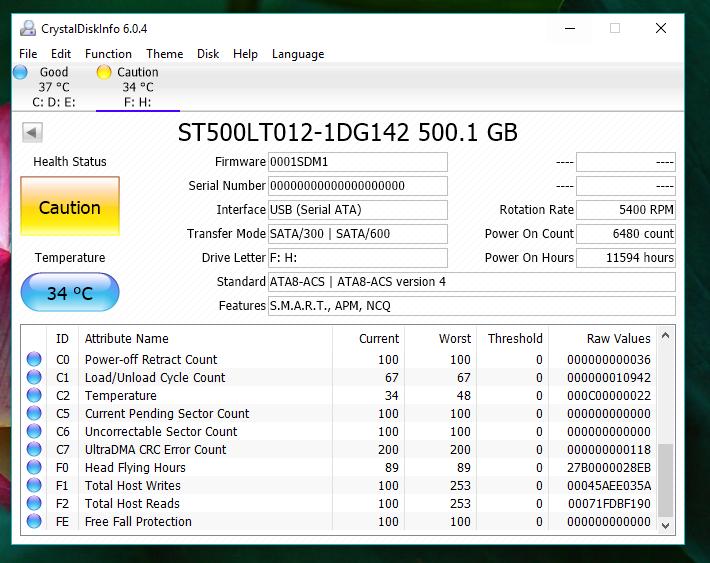Viewport: 710px width, 563px height.
Task: Click the Power On Hours 11594 field
Action: tap(626, 258)
